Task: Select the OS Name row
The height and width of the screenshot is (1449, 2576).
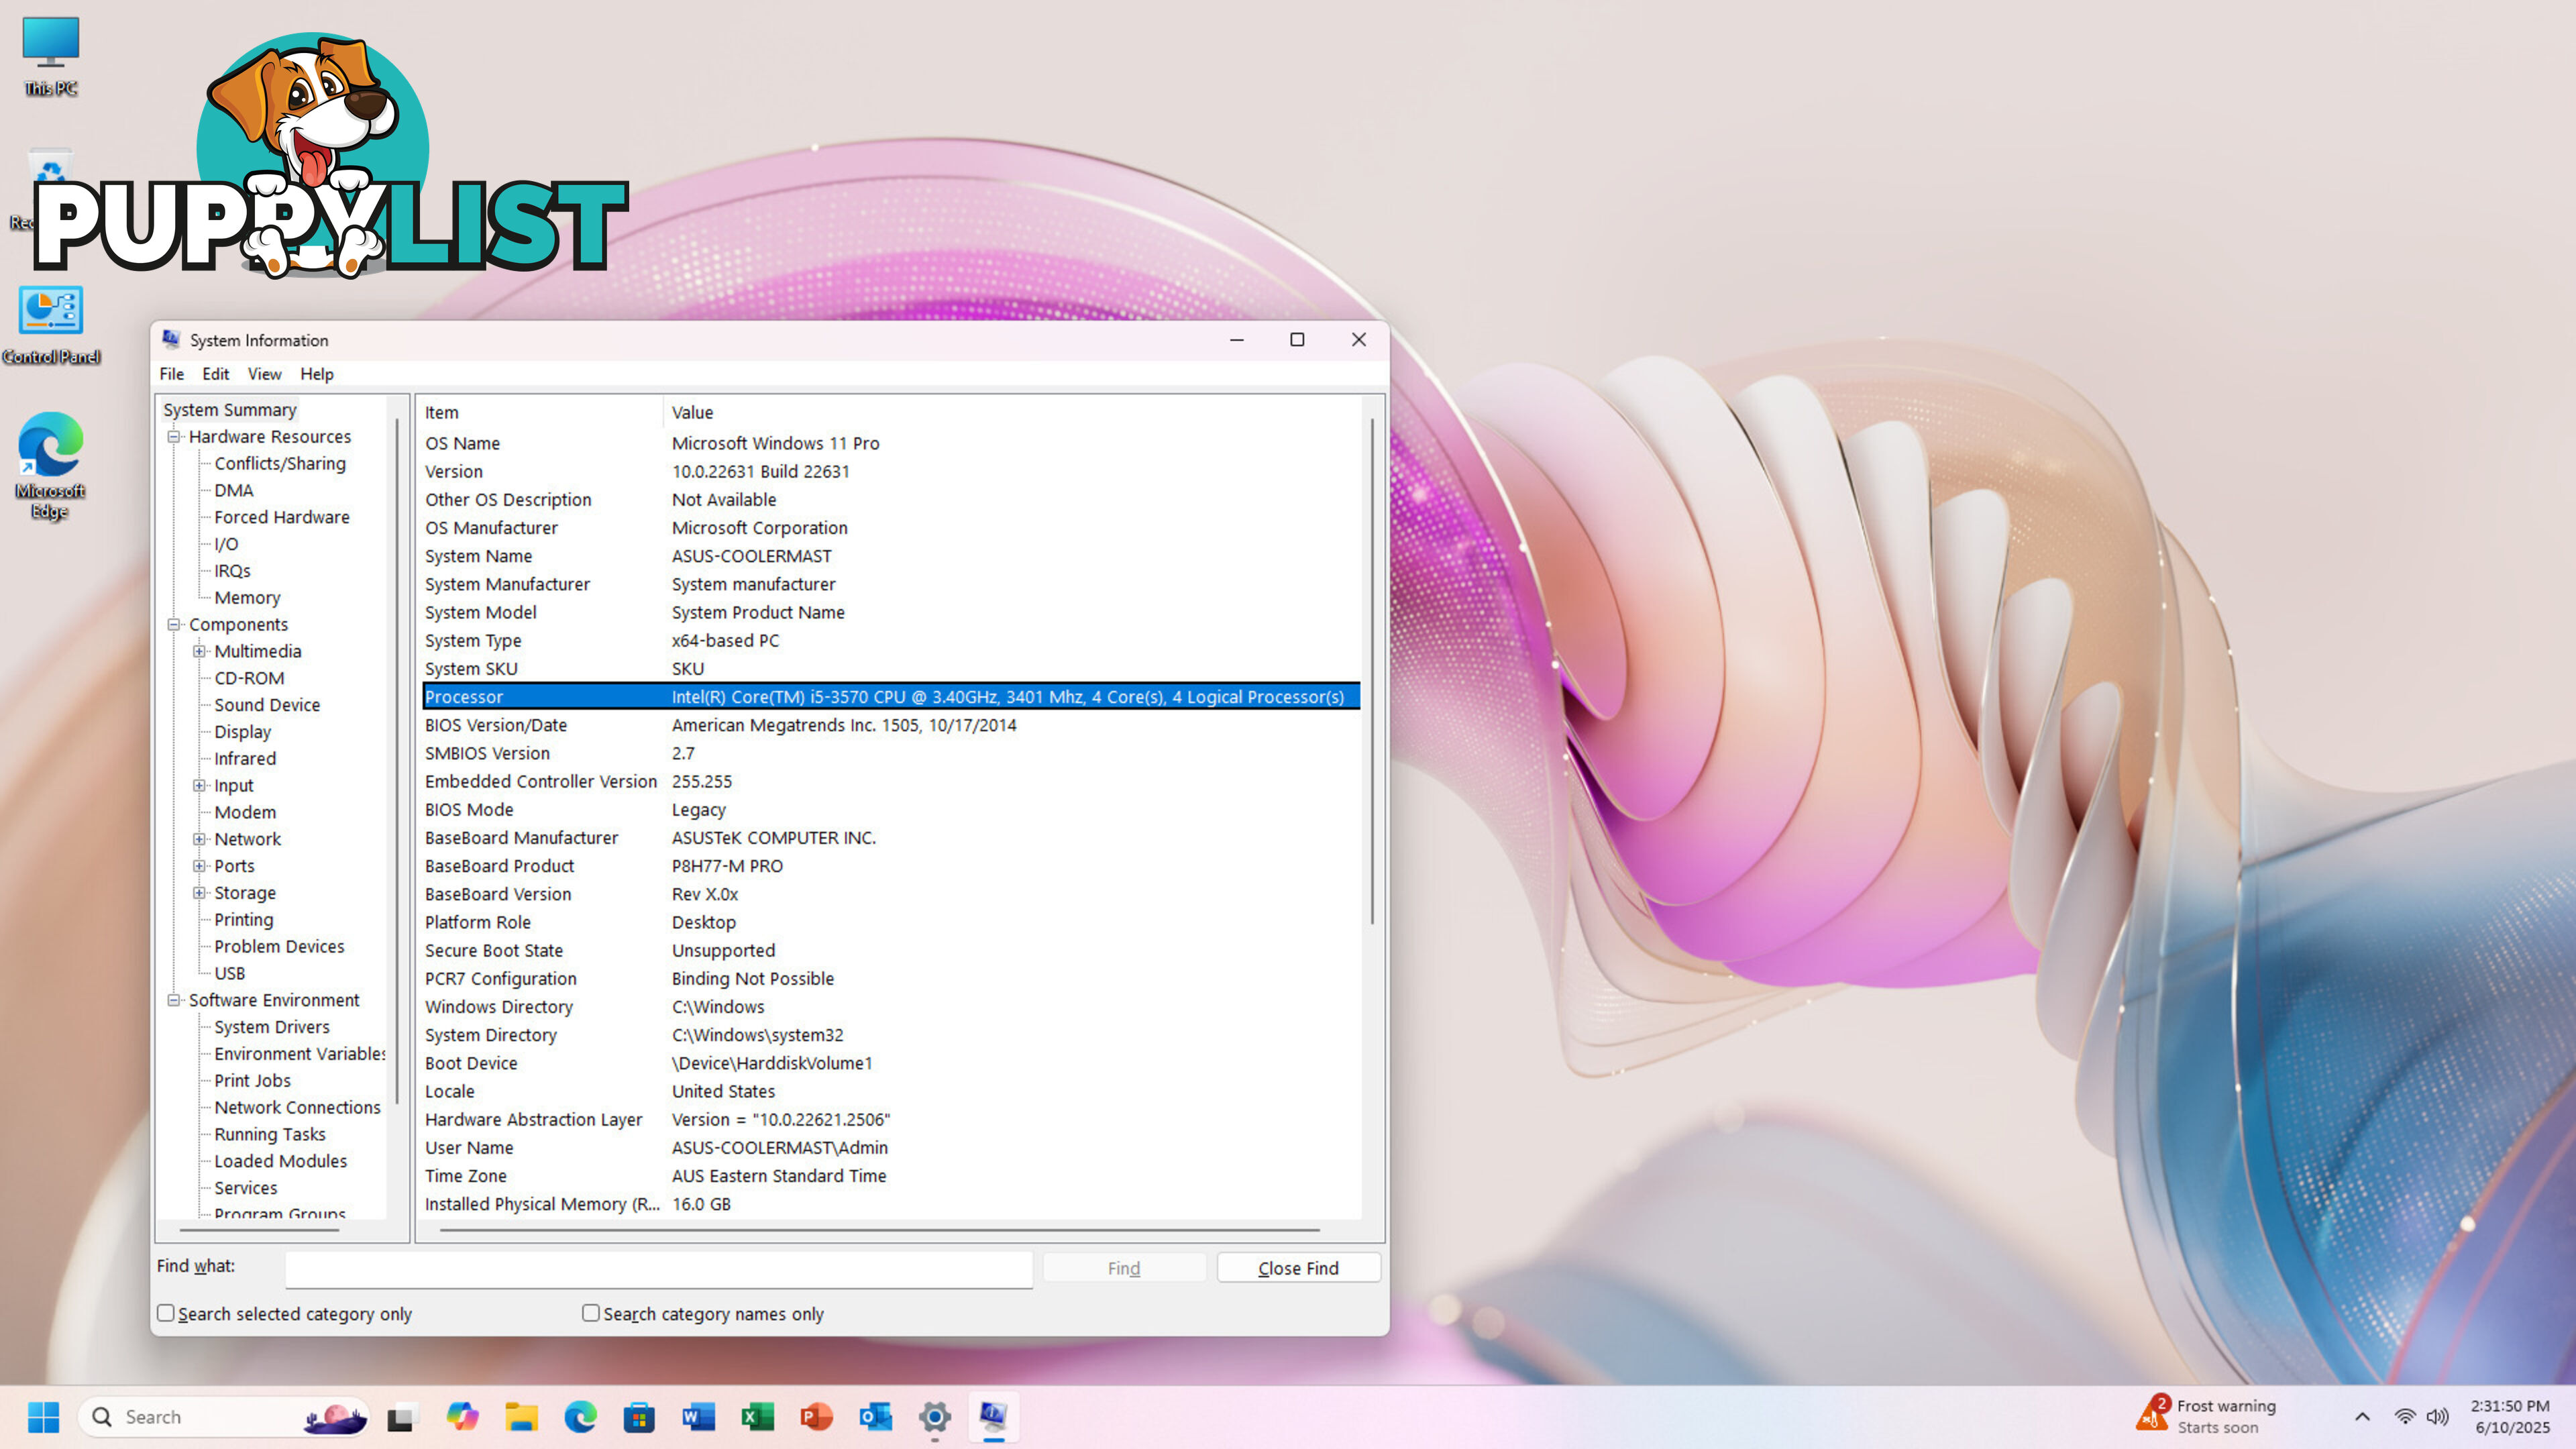Action: click(x=890, y=443)
